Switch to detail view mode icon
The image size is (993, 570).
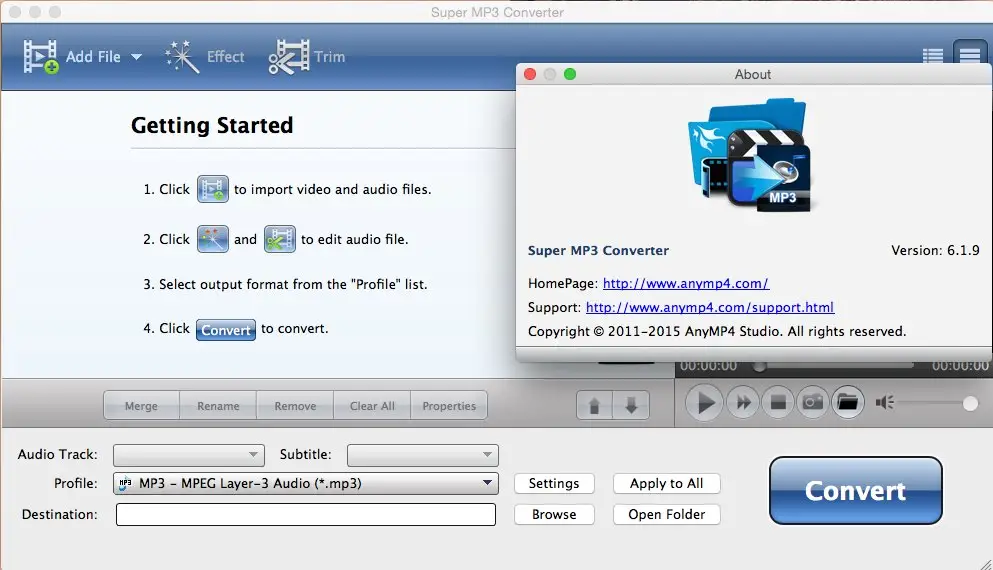[x=970, y=55]
